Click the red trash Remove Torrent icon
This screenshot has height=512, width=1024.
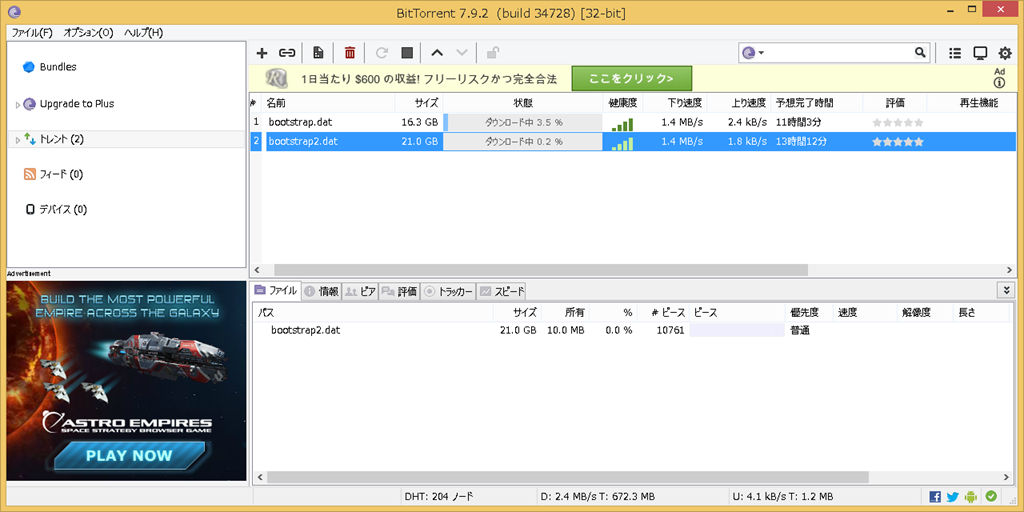[x=350, y=53]
